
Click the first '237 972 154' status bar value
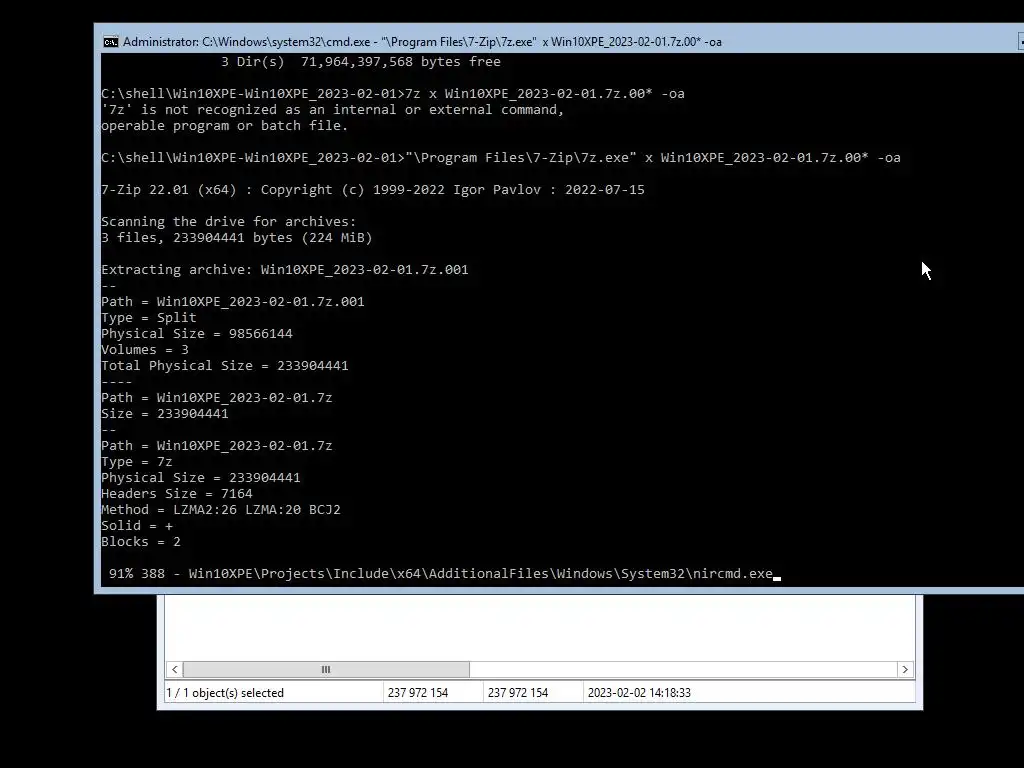coord(418,693)
